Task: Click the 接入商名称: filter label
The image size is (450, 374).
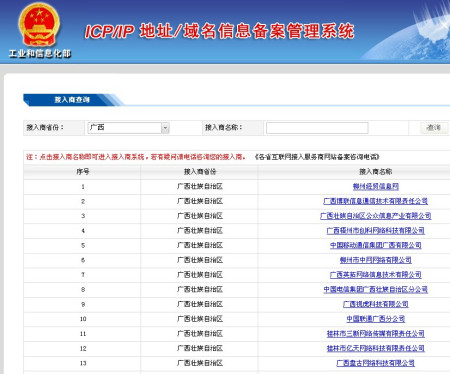Action: tap(223, 127)
